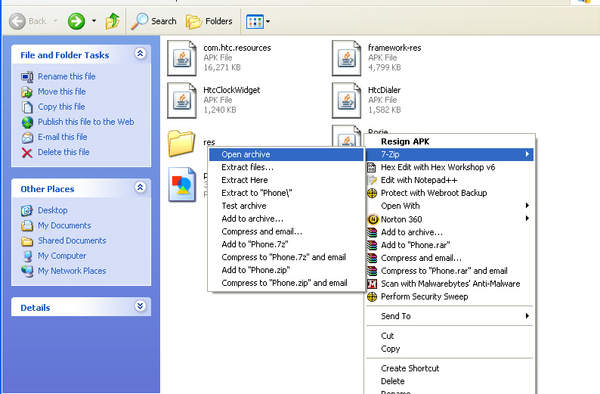600x394 pixels.
Task: Choose Protect with Webroot Backup
Action: tap(450, 193)
